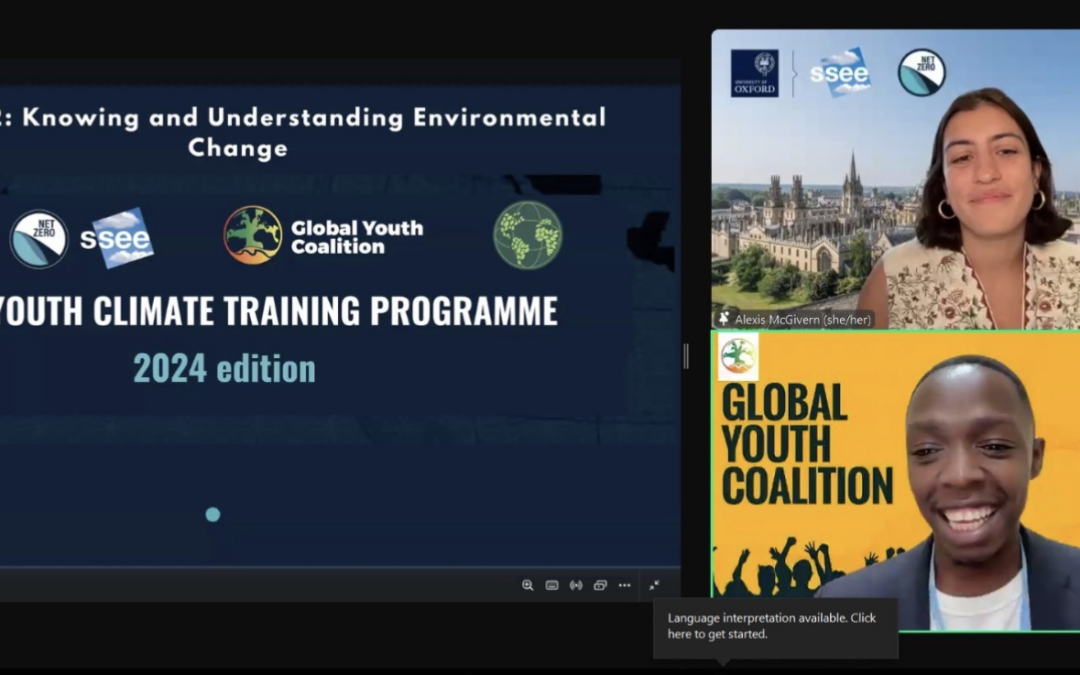
Task: Click the small tree logo in the yellow tile corner
Action: pyautogui.click(x=738, y=357)
